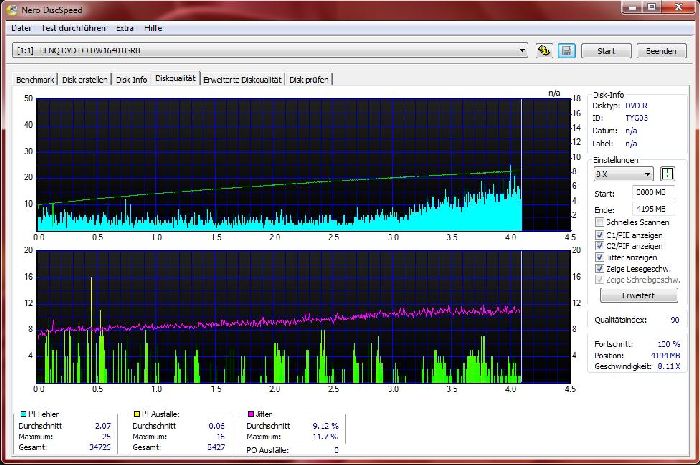The height and width of the screenshot is (465, 700).
Task: Uncheck C2/PIF anzeigen
Action: click(x=600, y=246)
